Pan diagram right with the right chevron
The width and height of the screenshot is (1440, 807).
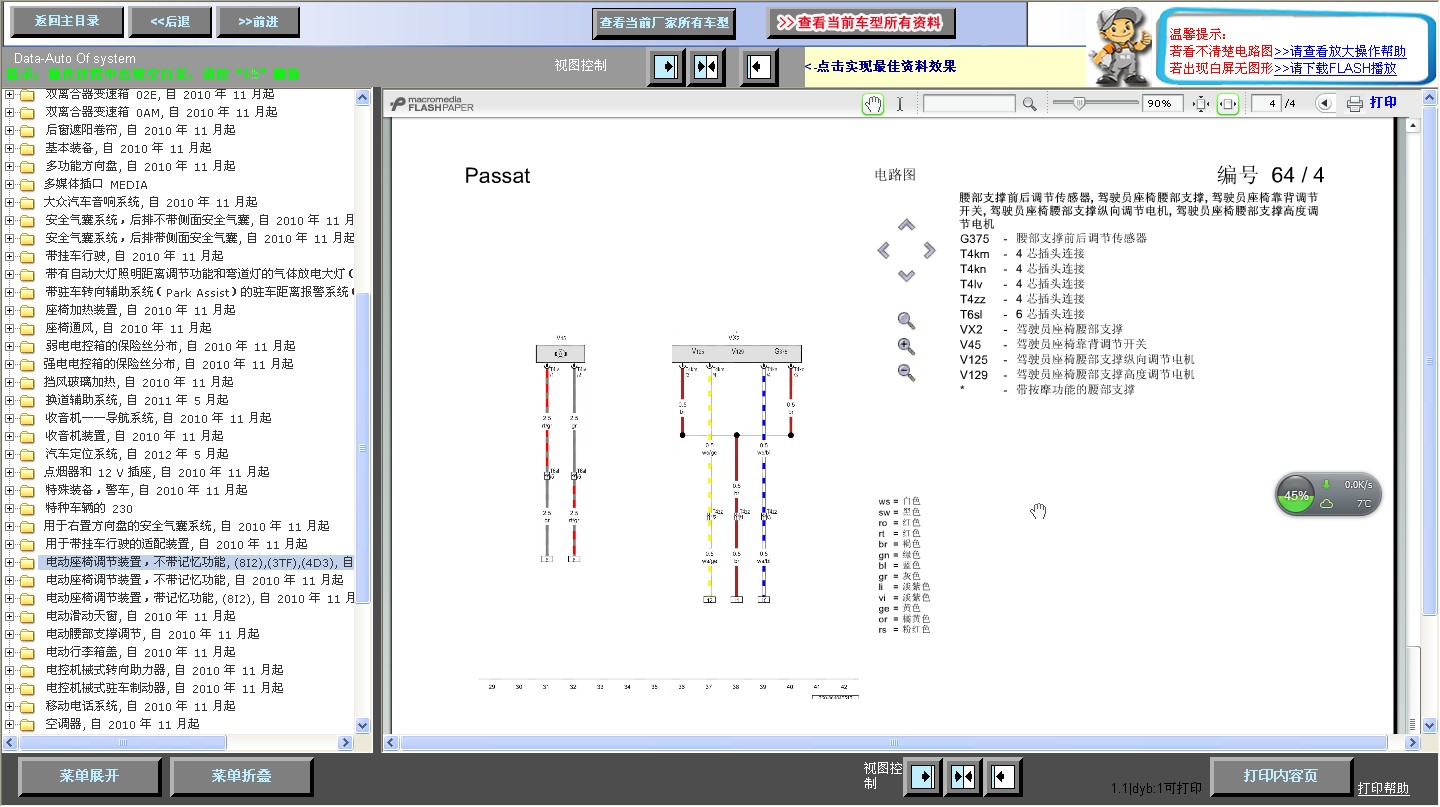click(x=929, y=250)
